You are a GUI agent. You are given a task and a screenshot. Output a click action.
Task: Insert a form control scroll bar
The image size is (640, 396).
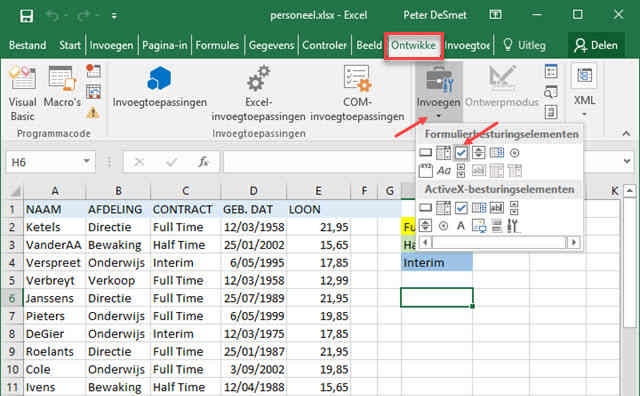coord(461,171)
